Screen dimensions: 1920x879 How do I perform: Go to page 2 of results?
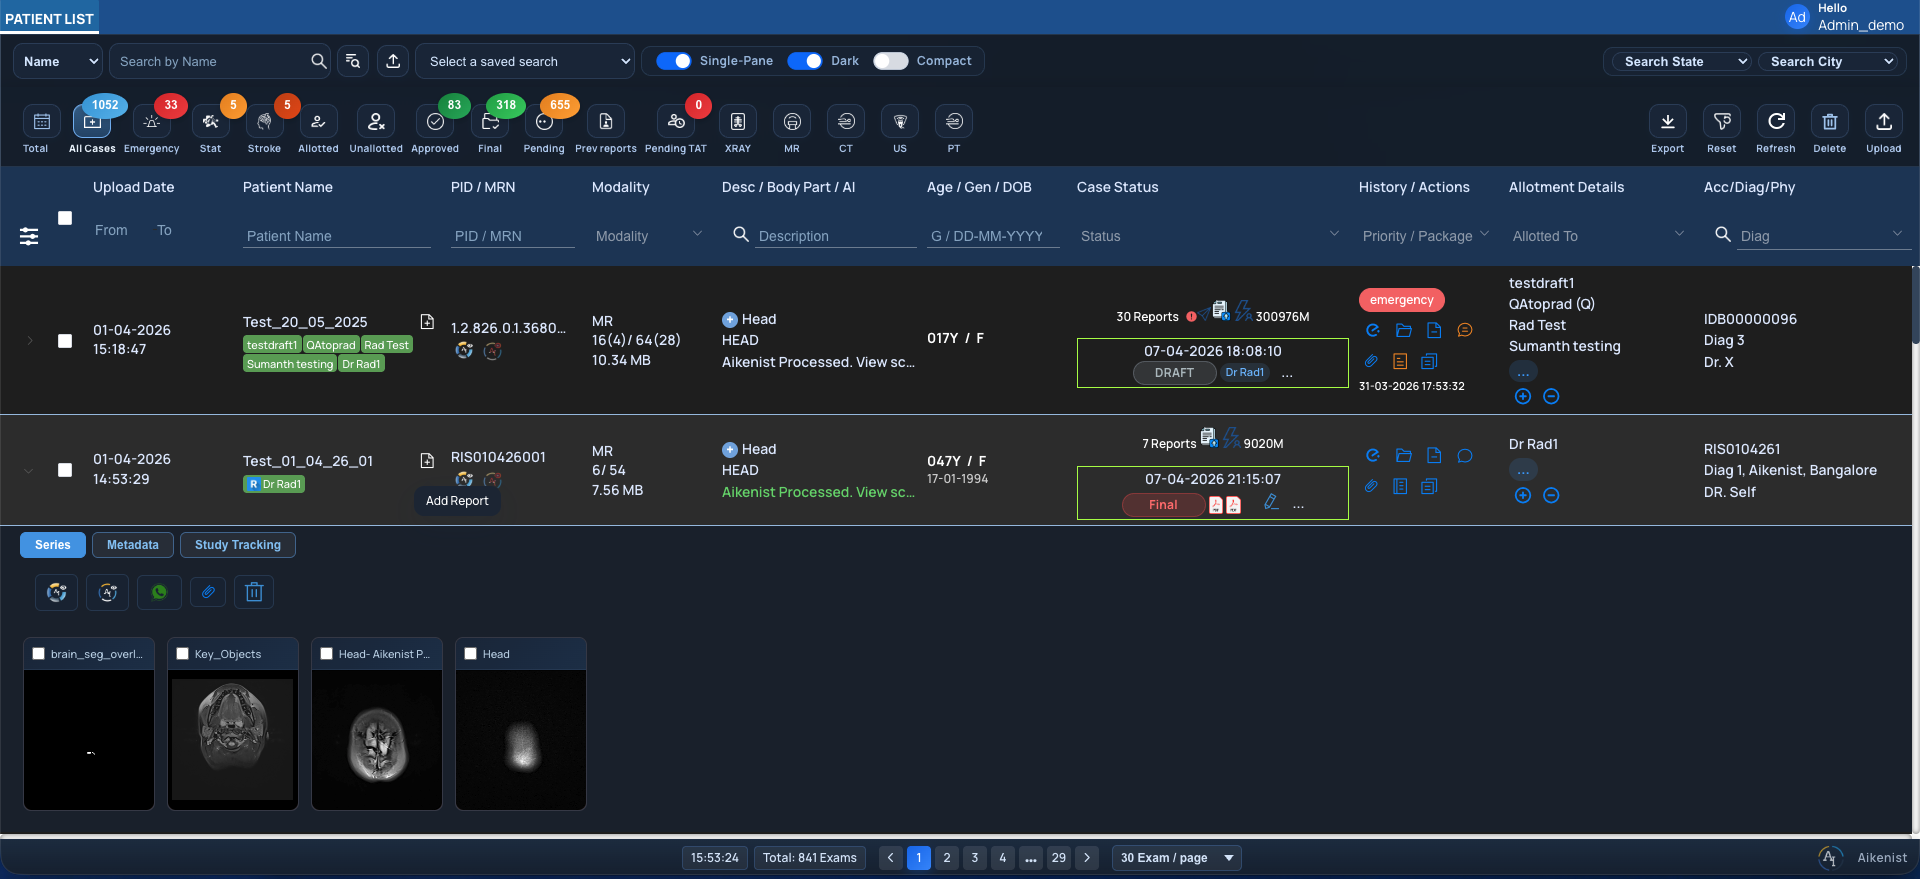point(947,858)
